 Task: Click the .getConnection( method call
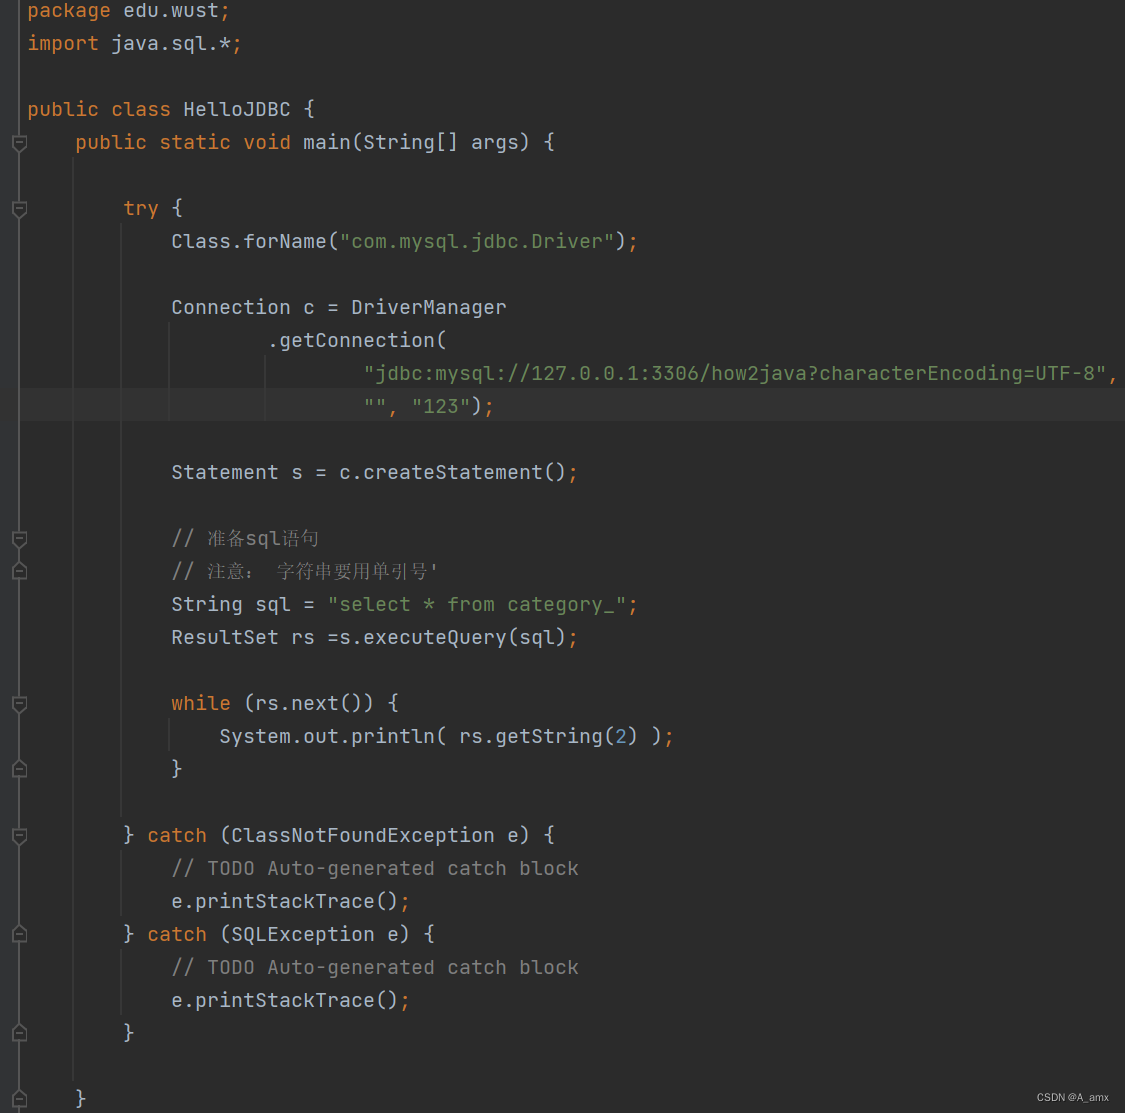coord(357,340)
